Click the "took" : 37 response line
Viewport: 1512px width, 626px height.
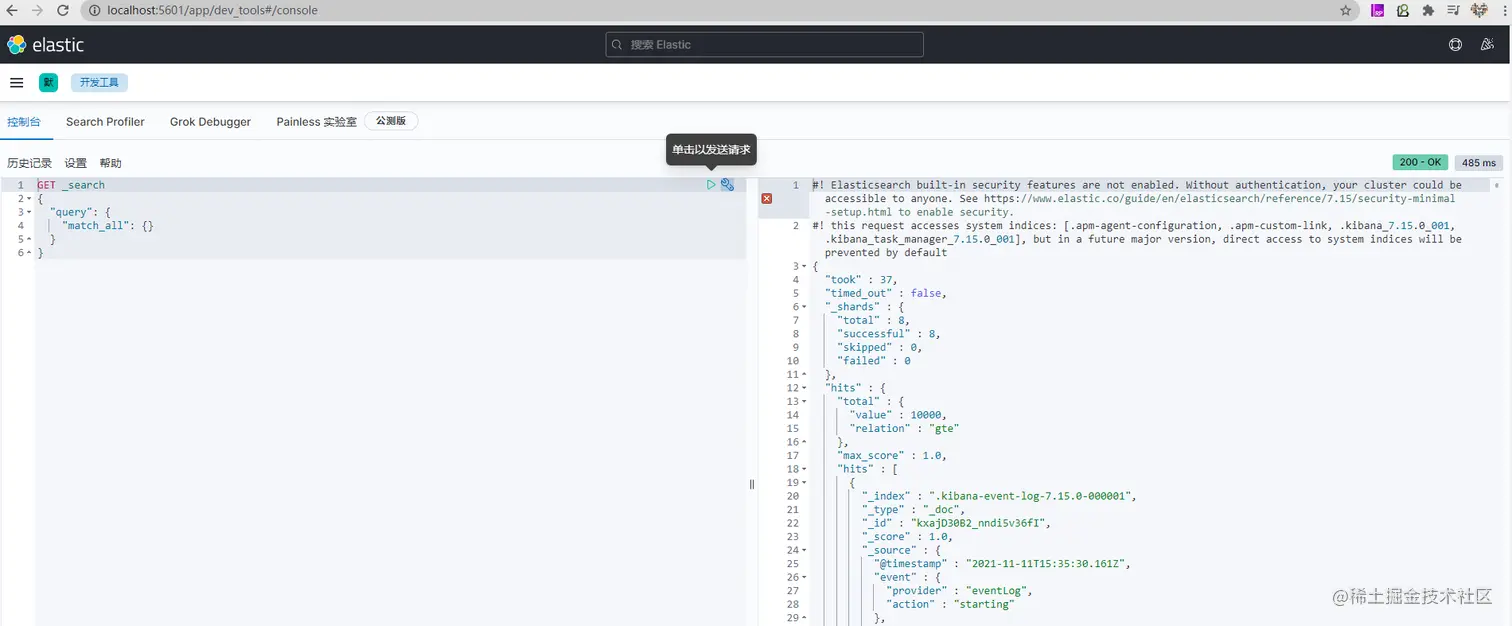coord(861,280)
